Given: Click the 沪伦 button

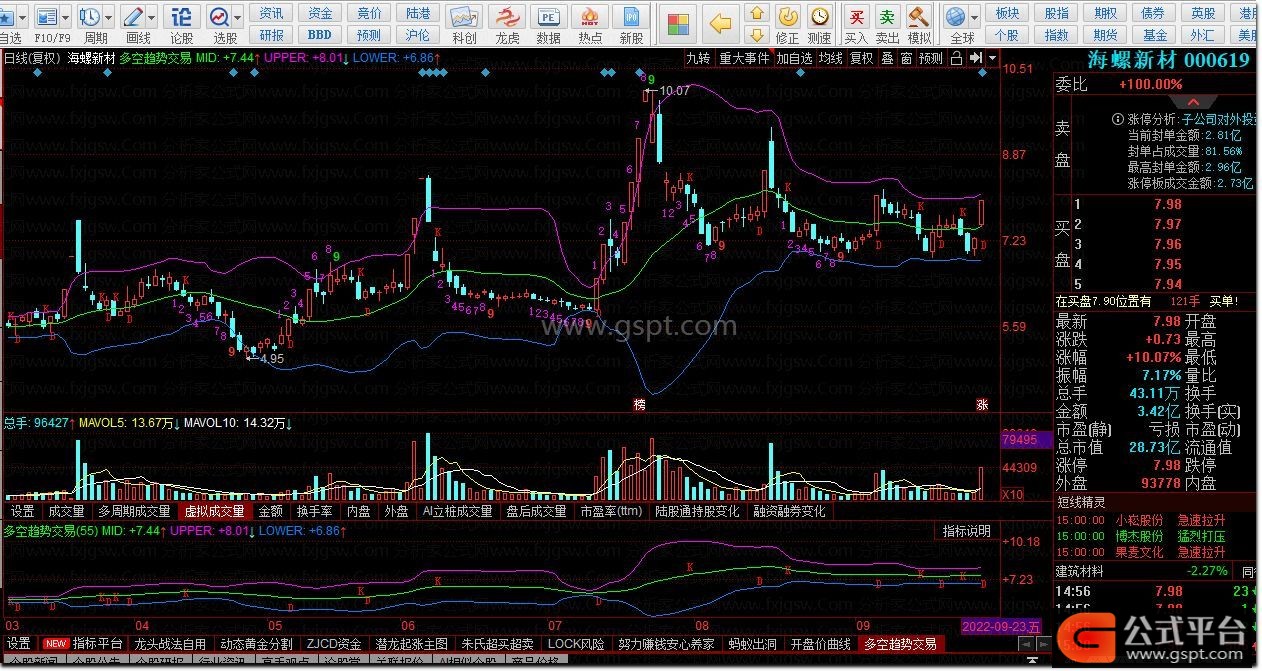Looking at the screenshot, I should (418, 34).
